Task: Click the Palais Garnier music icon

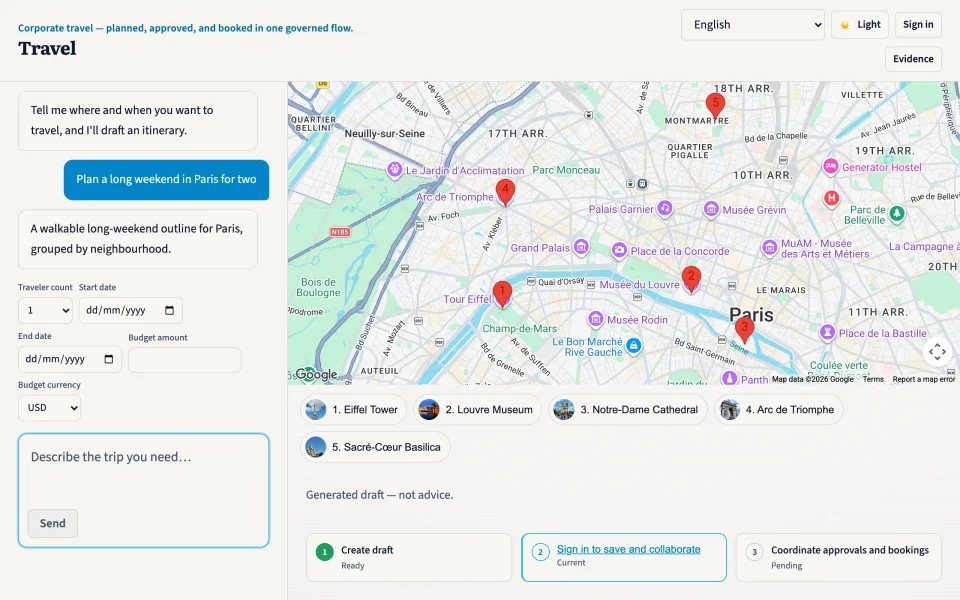Action: coord(665,209)
